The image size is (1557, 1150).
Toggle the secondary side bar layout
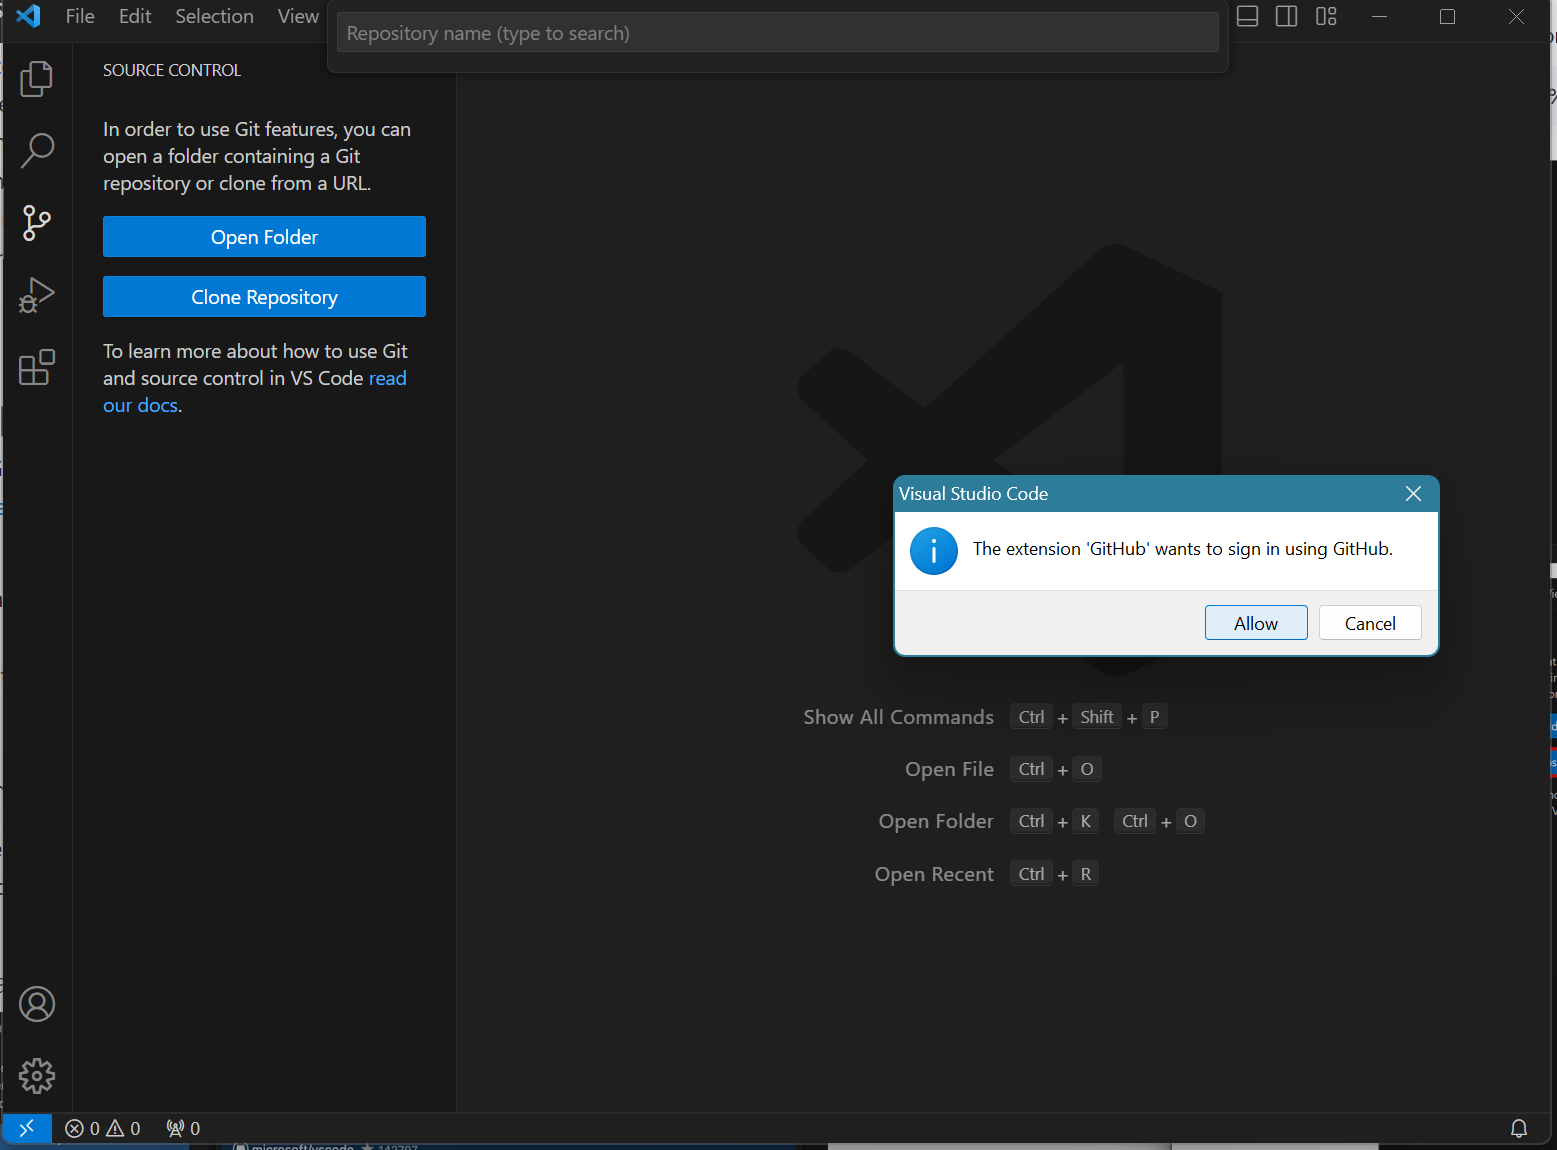[1287, 16]
